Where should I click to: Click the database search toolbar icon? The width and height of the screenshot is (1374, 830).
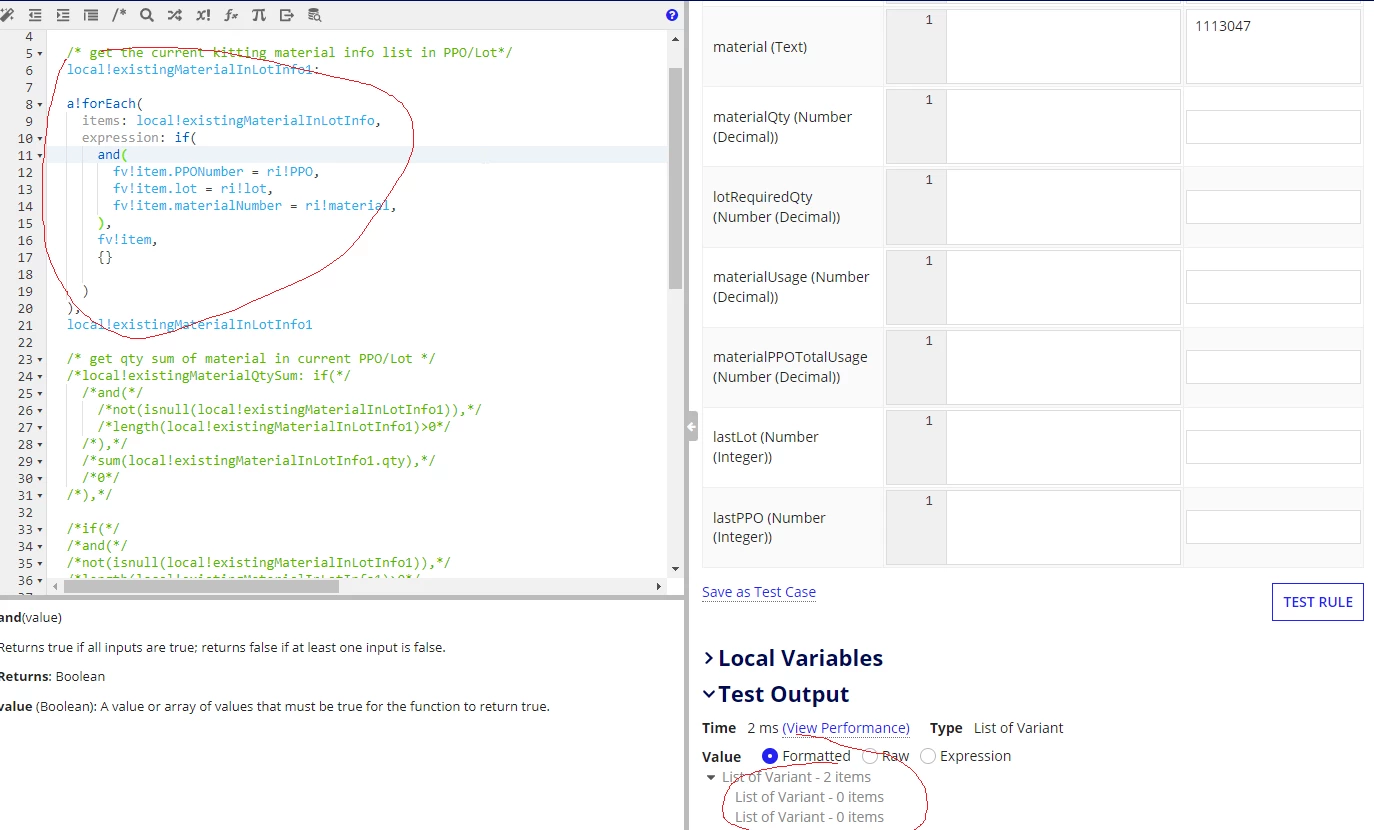(315, 15)
